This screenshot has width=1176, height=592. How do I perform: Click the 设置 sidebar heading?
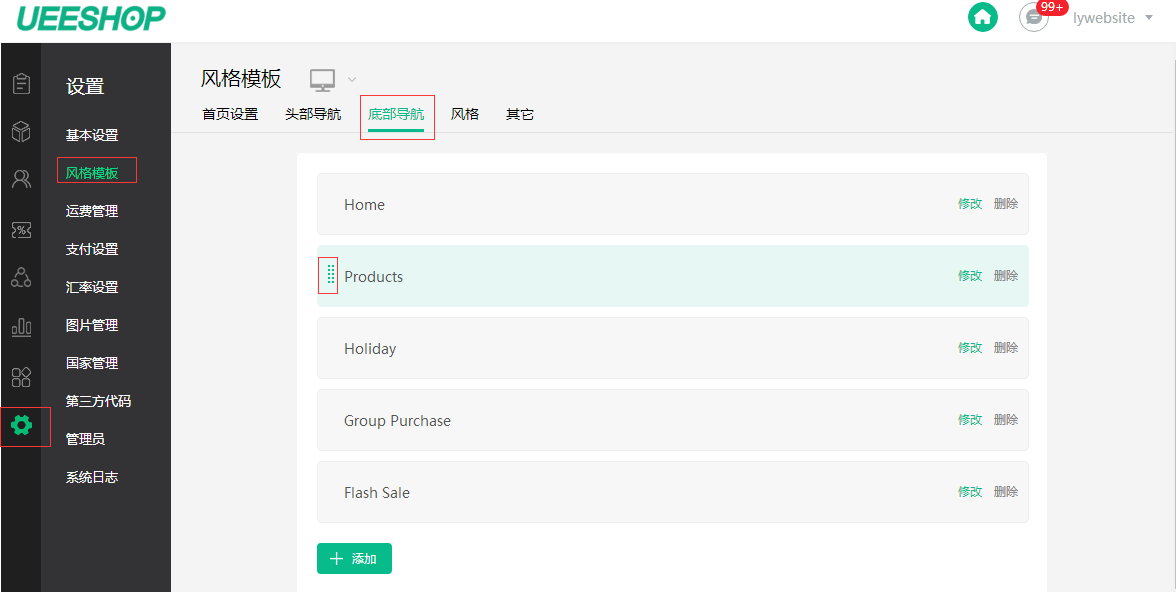(86, 86)
